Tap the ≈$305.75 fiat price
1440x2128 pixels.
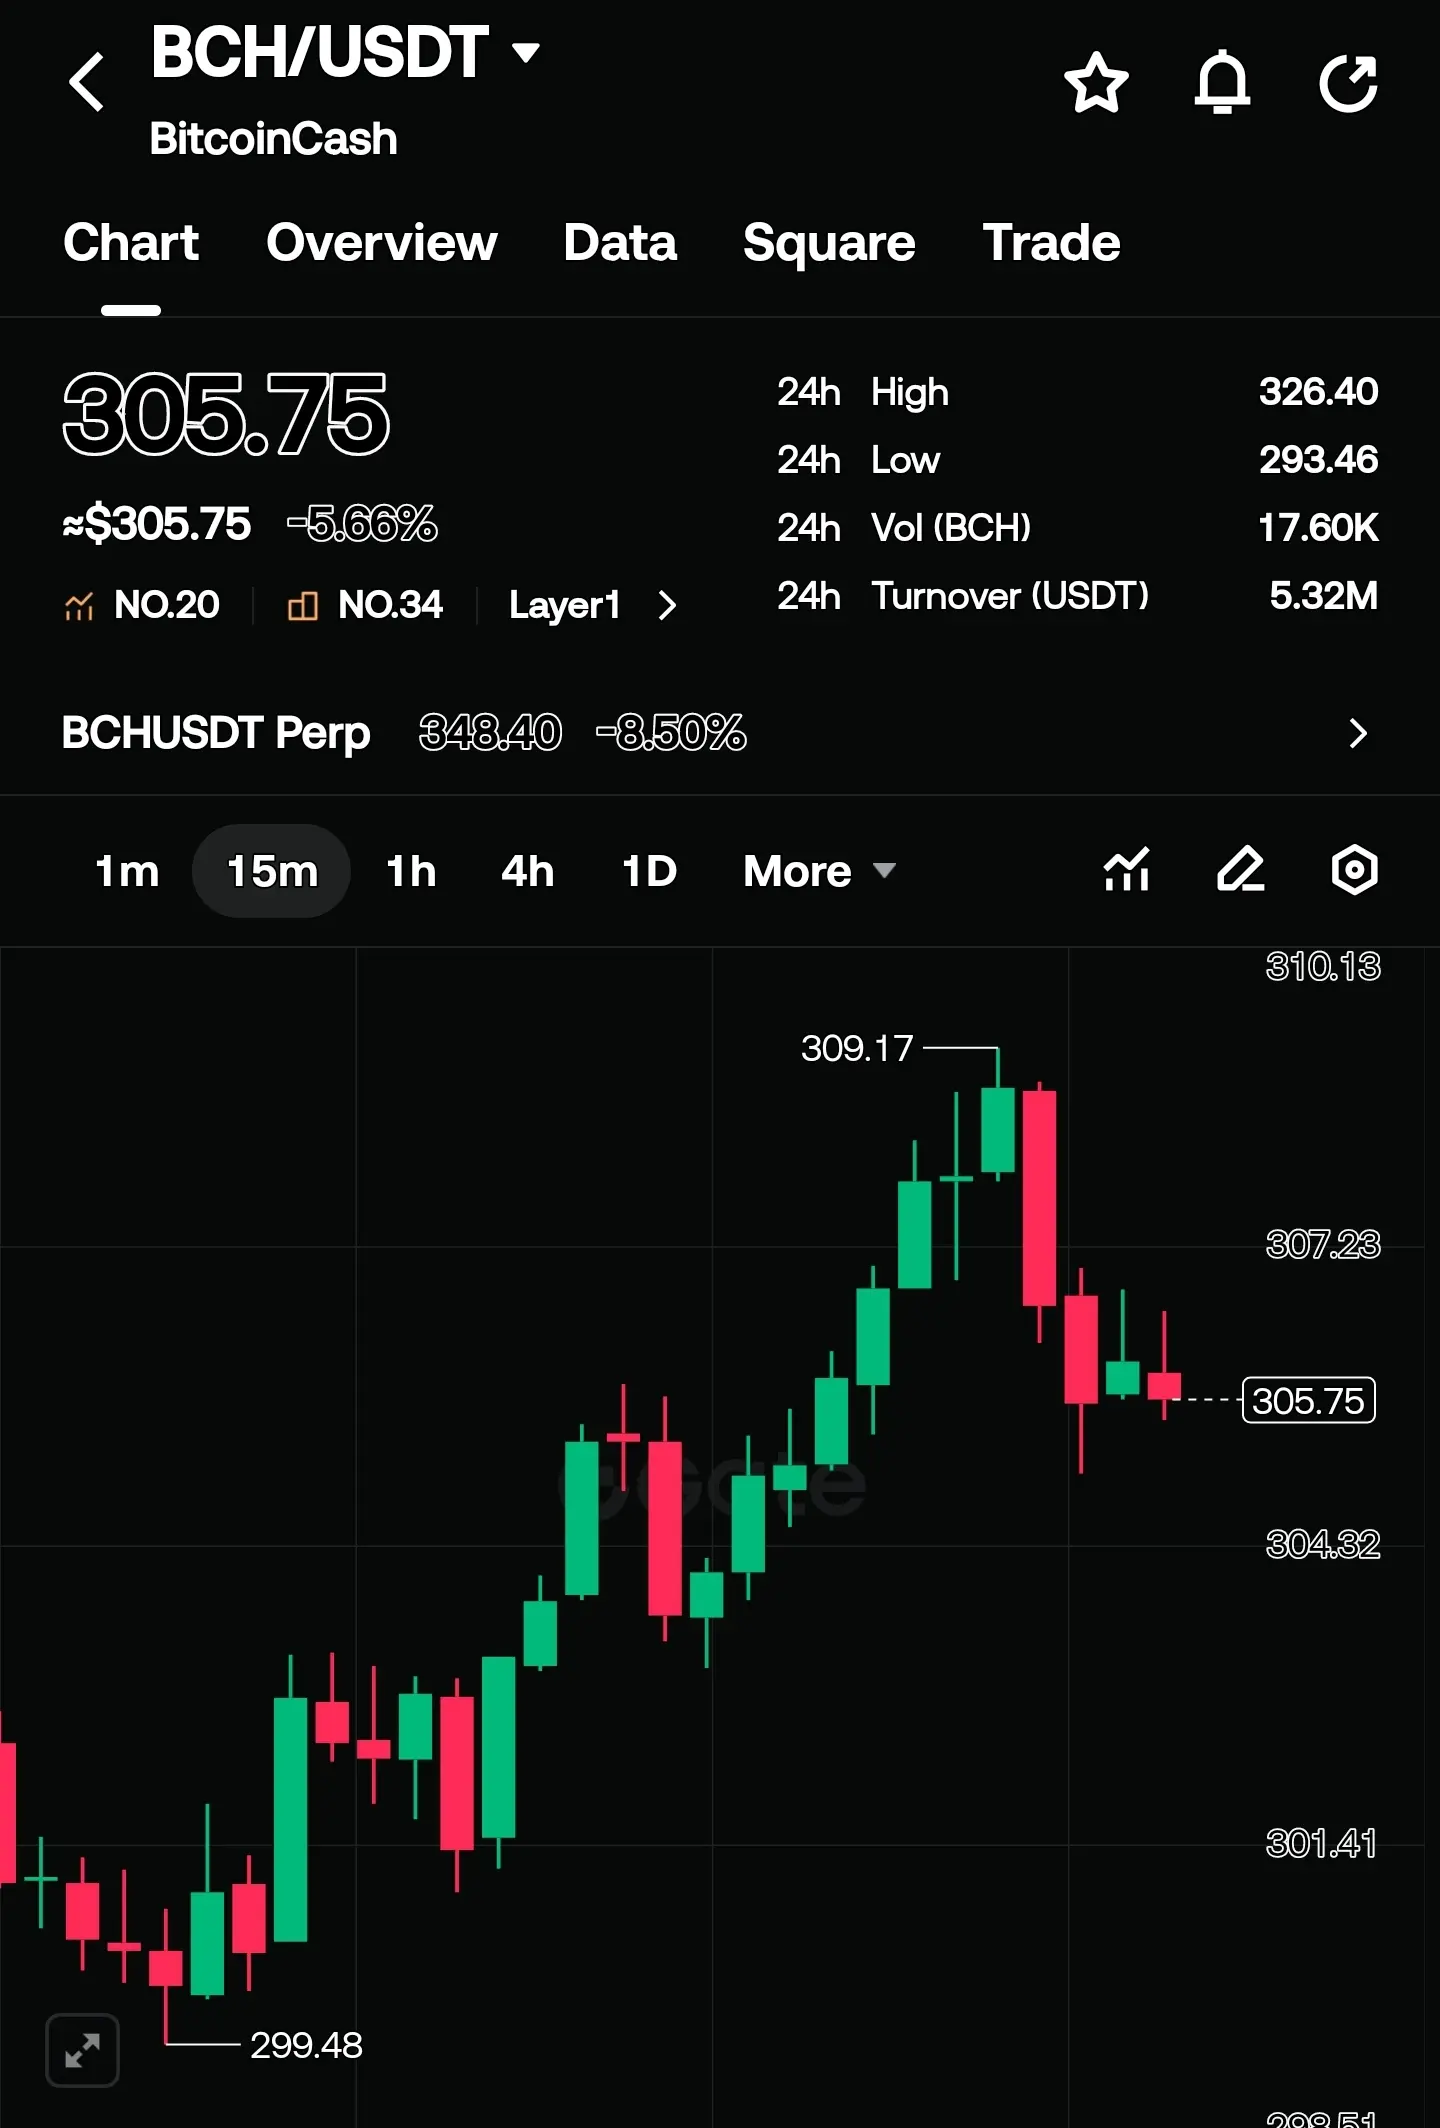click(x=157, y=523)
